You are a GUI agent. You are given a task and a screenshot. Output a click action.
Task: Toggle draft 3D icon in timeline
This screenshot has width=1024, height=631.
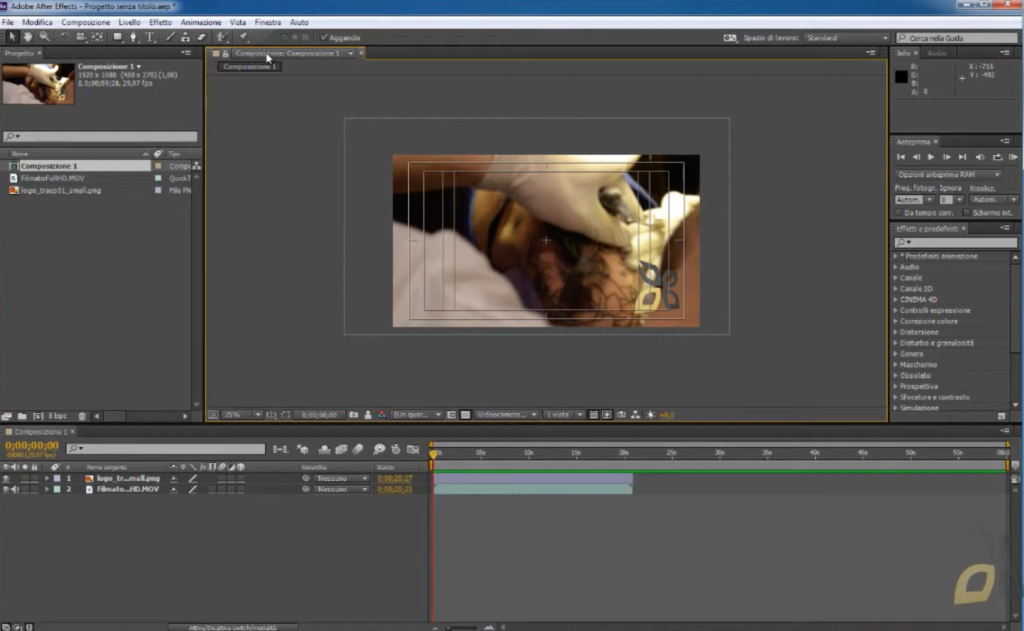coord(303,449)
